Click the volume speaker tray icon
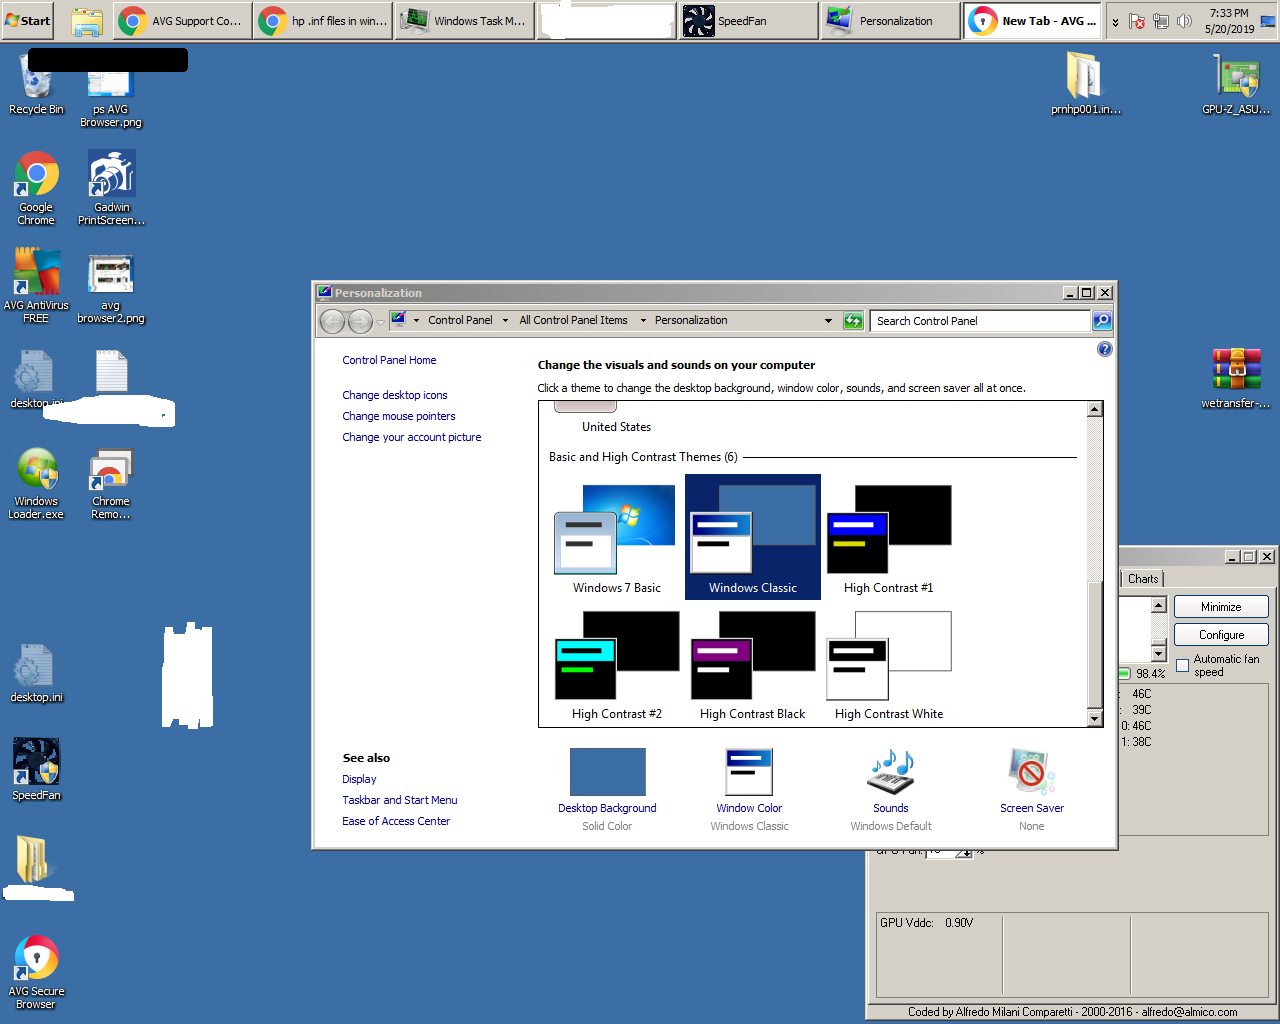The height and width of the screenshot is (1024, 1280). (1185, 21)
